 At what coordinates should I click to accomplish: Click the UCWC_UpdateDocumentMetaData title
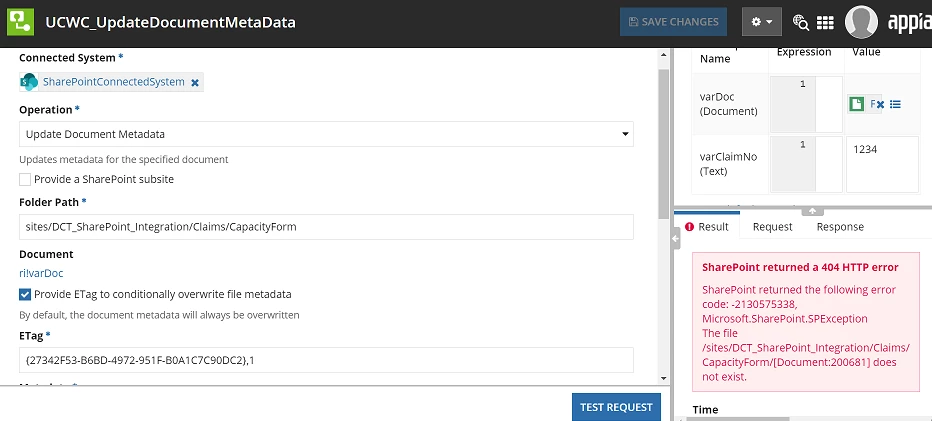(170, 23)
